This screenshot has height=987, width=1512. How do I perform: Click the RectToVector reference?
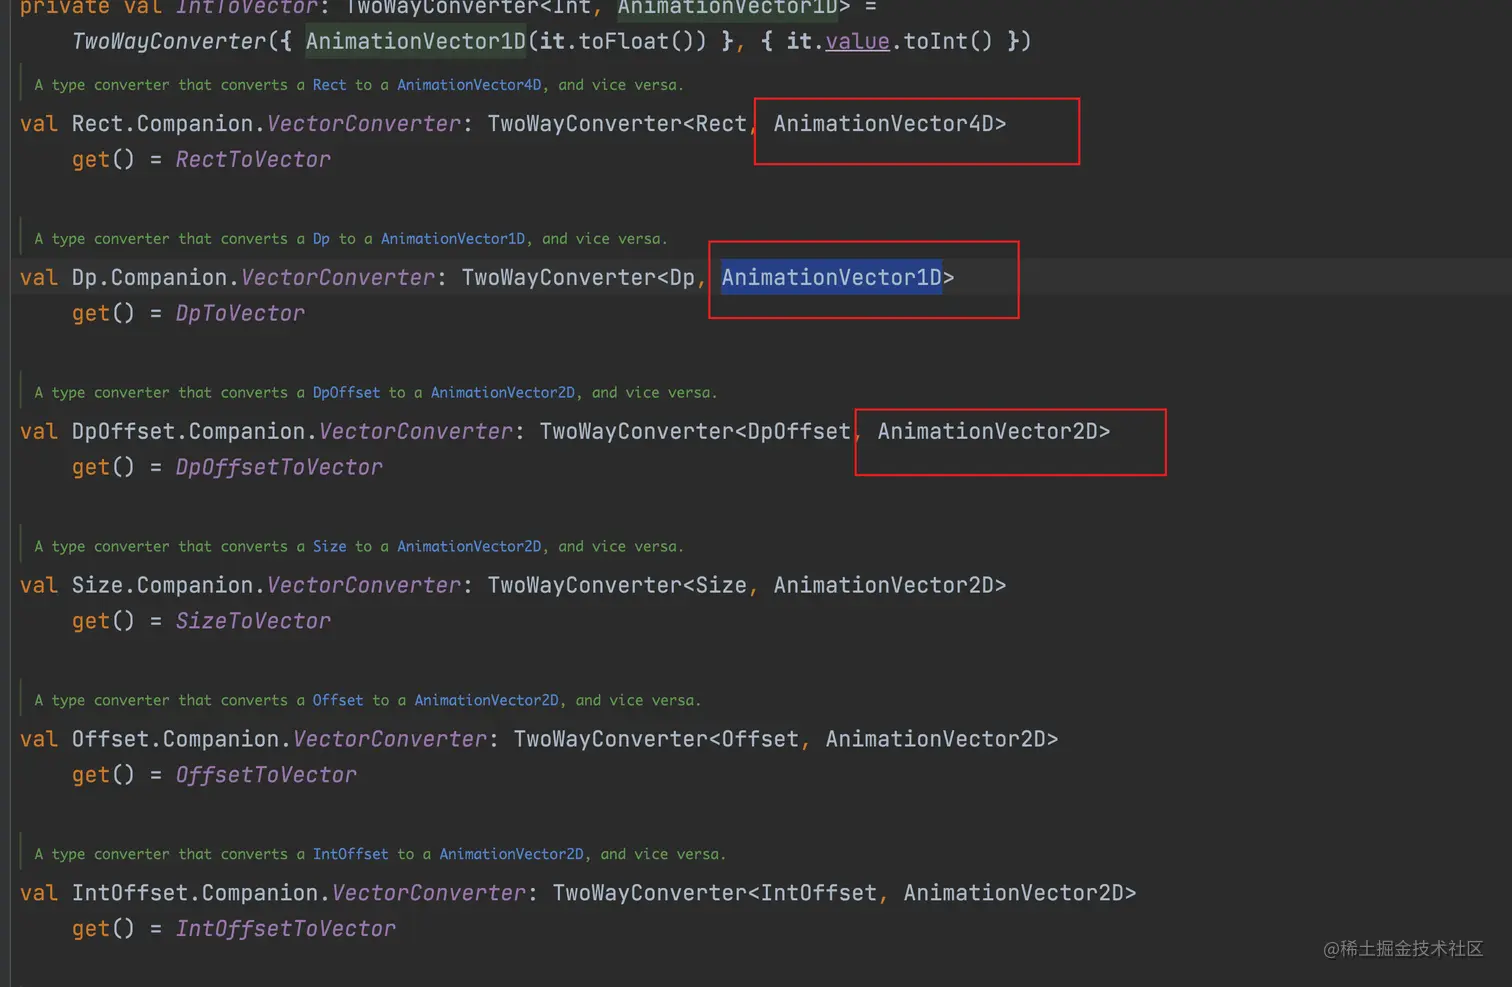click(253, 160)
